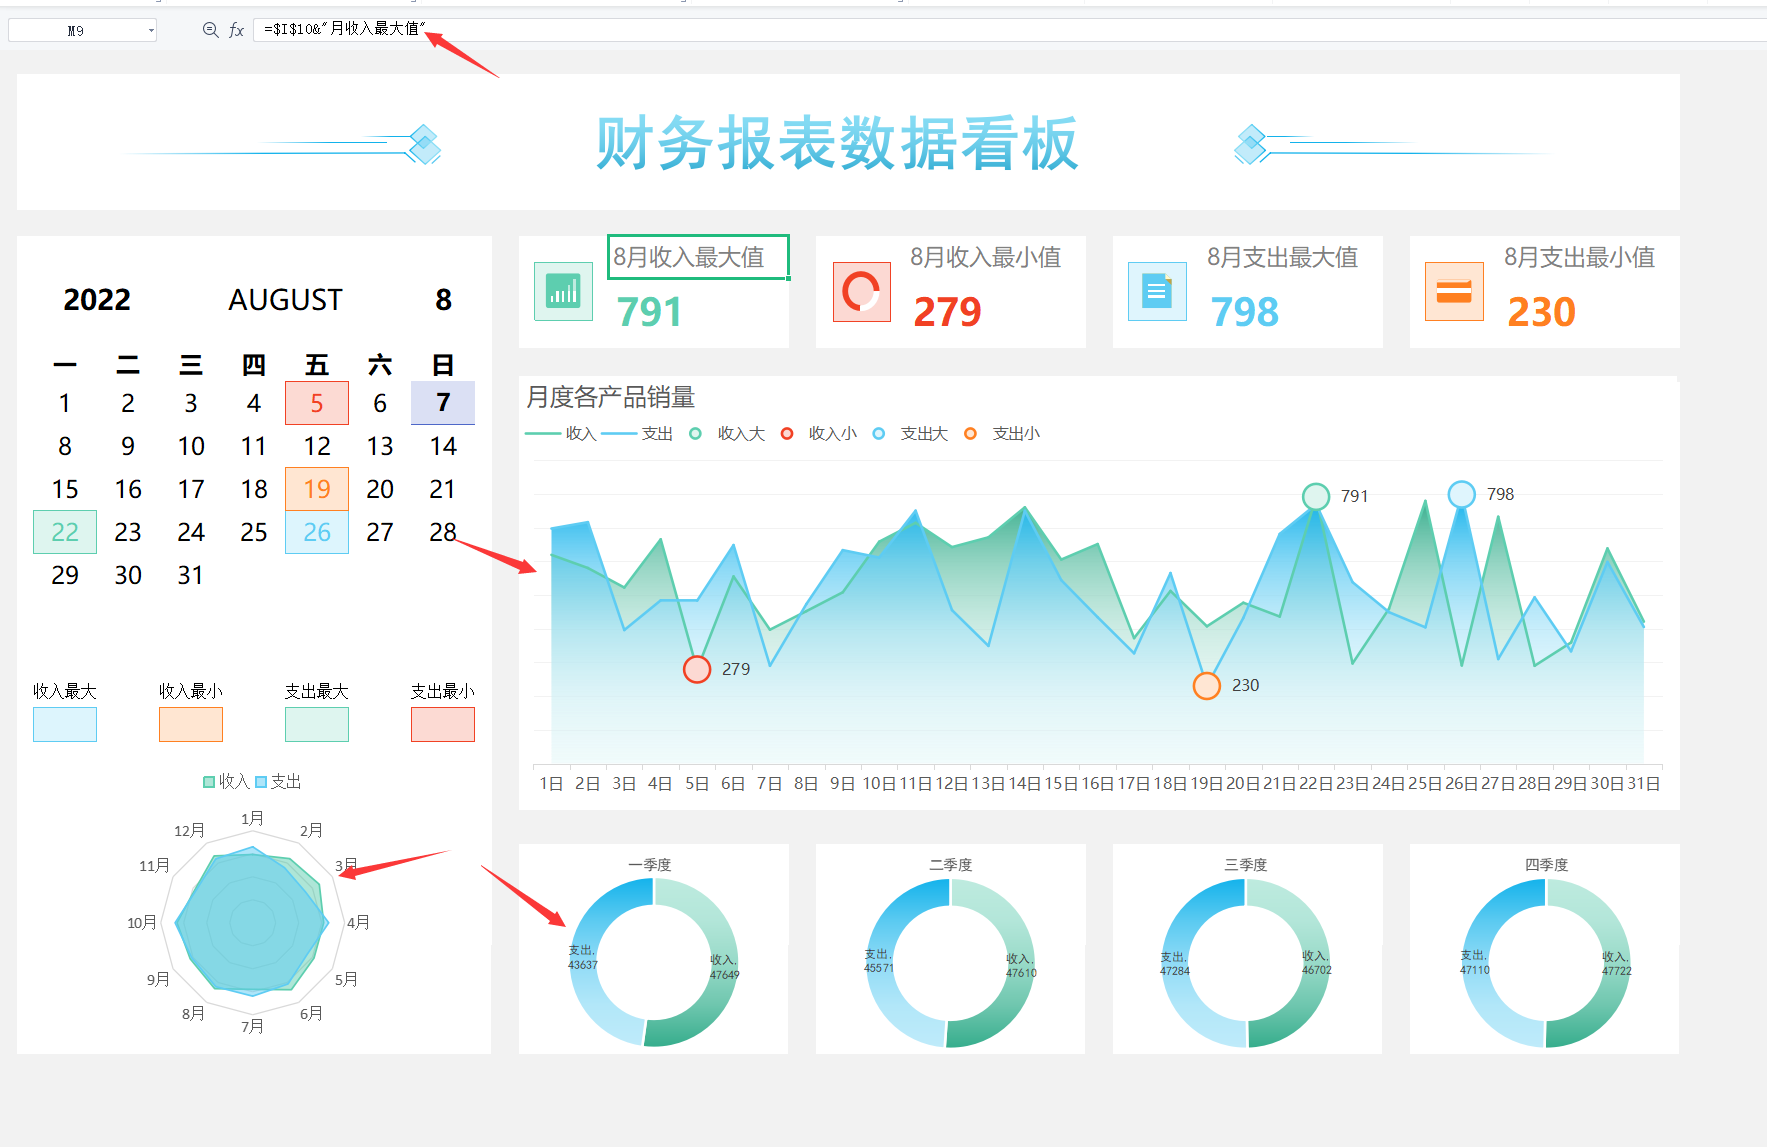1767x1147 pixels.
Task: Select calendar day 31
Action: pos(191,575)
